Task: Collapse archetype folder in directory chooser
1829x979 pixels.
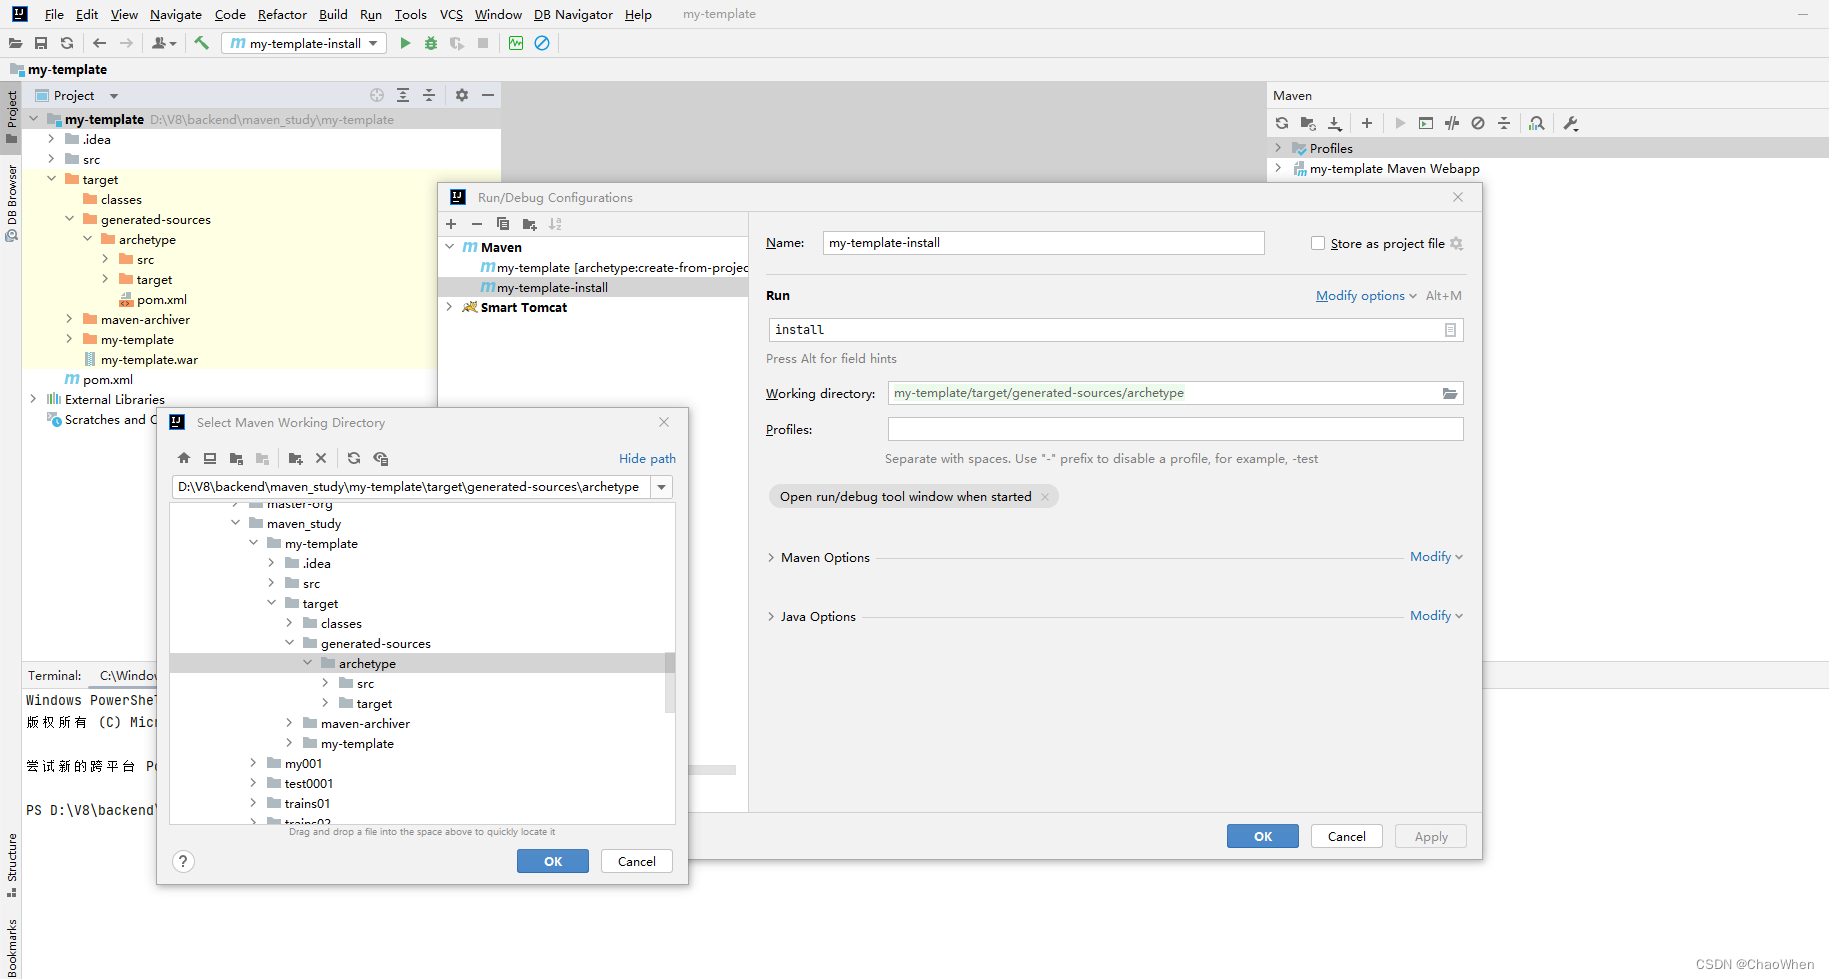Action: (x=308, y=663)
